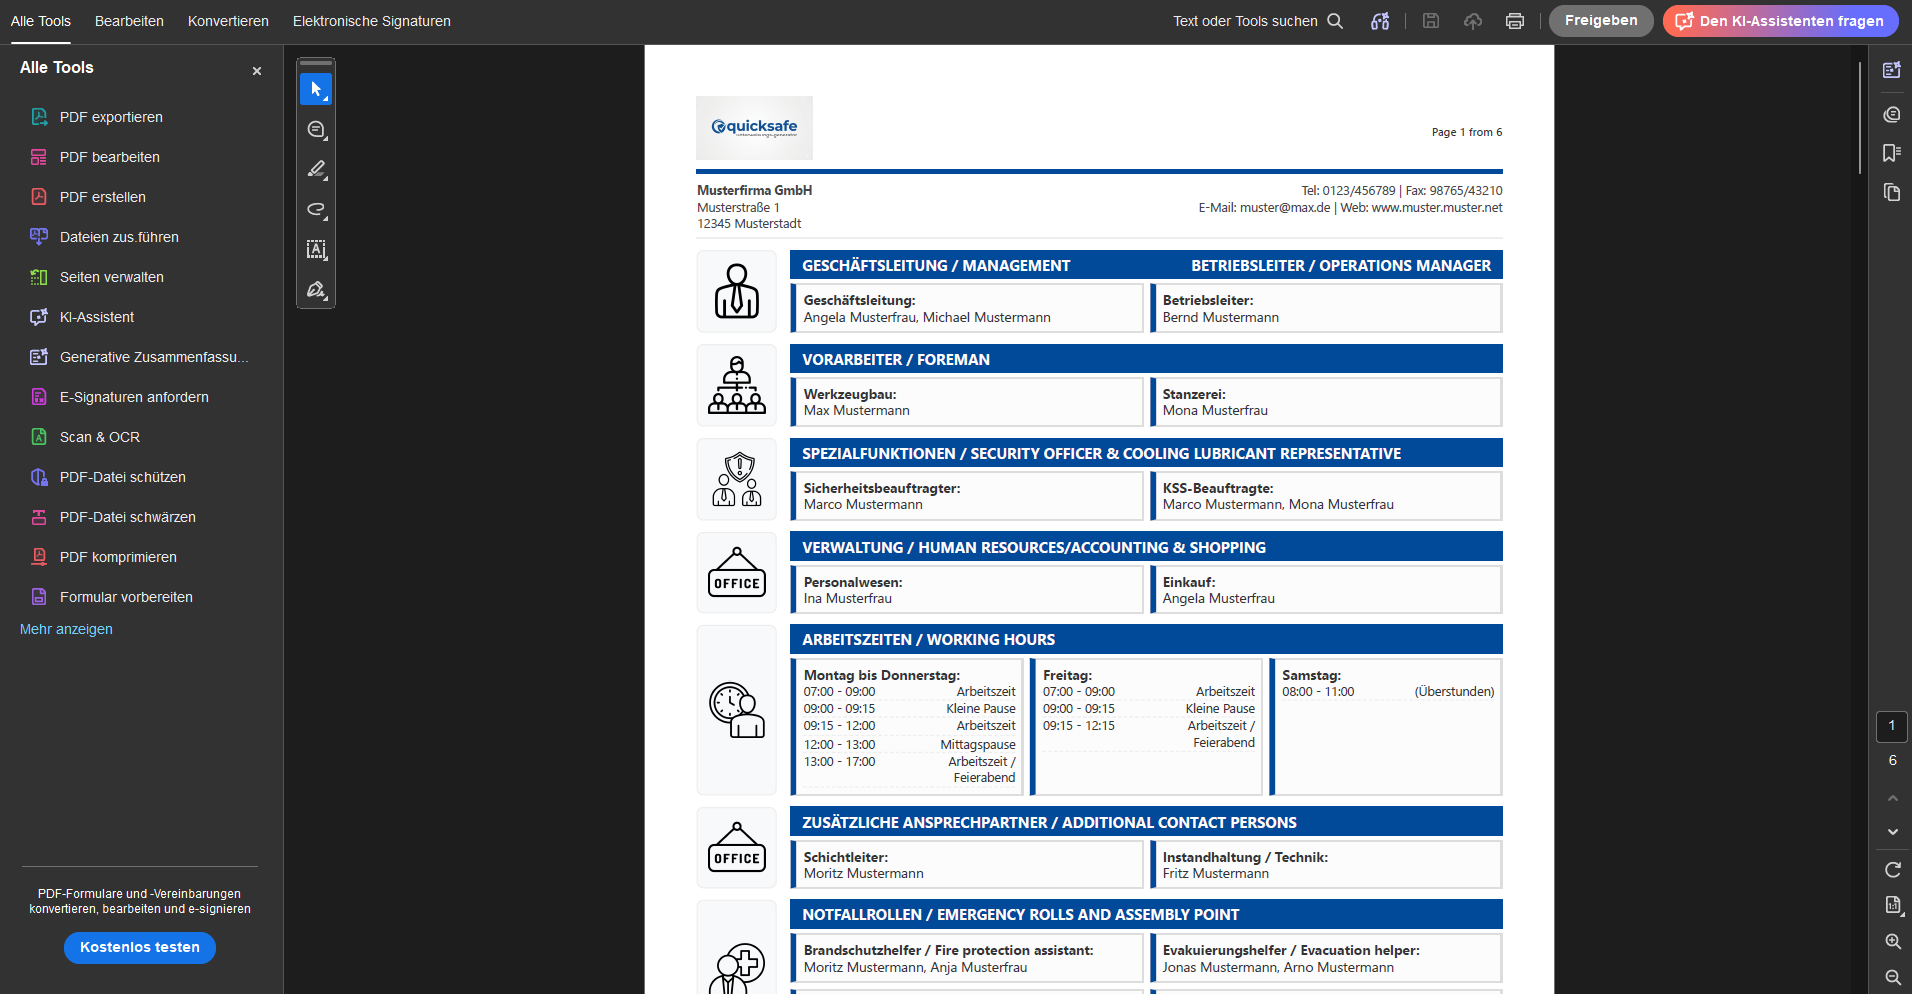
Task: Open the page thumbnails panel icon
Action: (1891, 192)
